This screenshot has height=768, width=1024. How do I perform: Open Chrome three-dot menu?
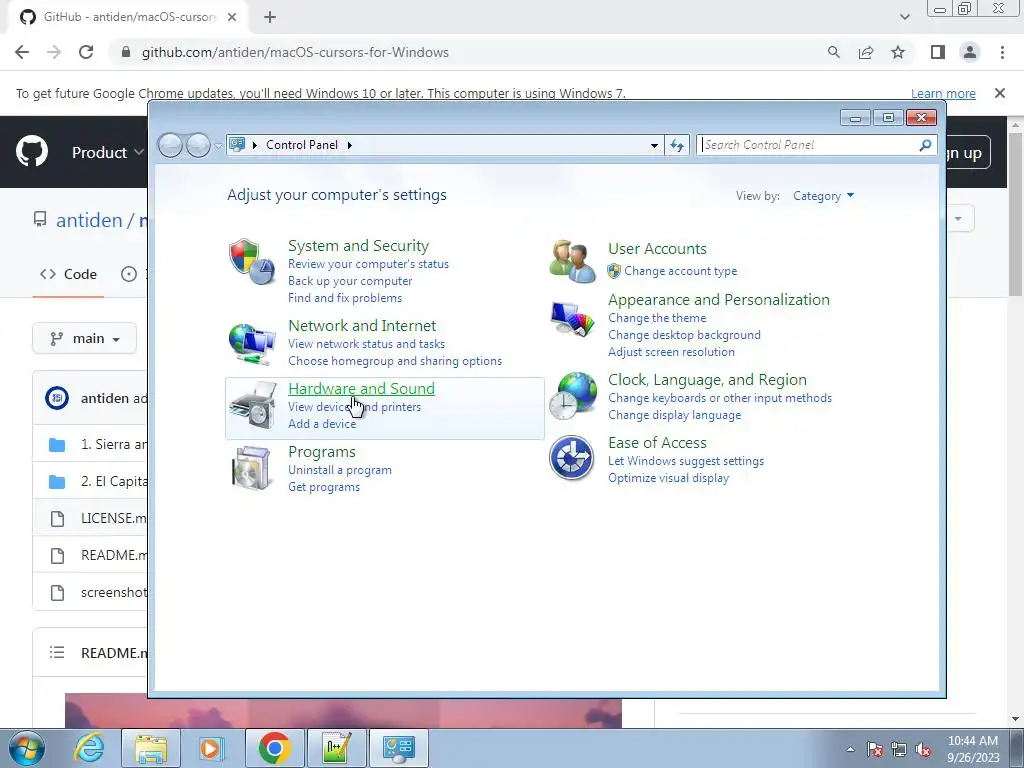(1002, 52)
